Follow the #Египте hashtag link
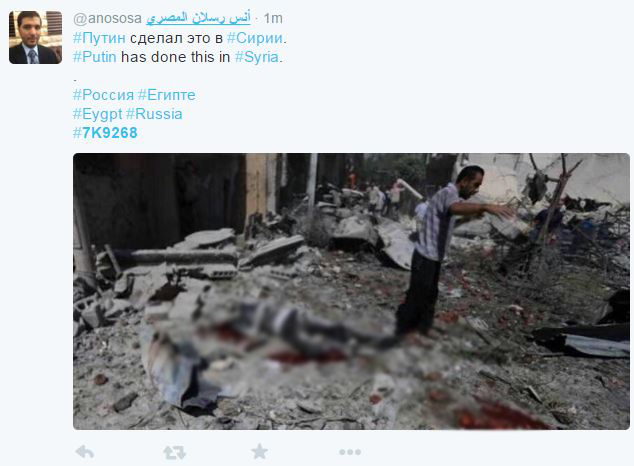The width and height of the screenshot is (634, 466). click(x=167, y=95)
